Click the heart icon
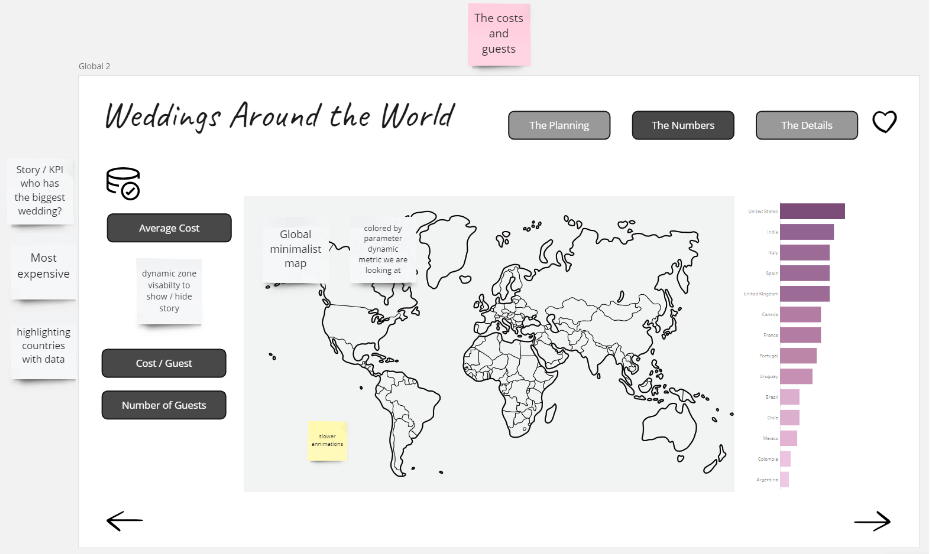This screenshot has width=930, height=554. (x=884, y=122)
